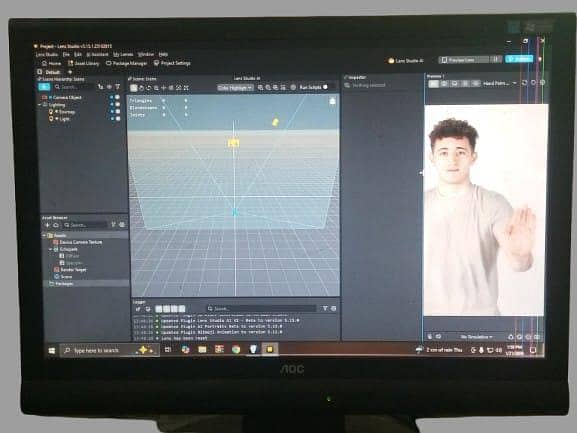This screenshot has width=577, height=433.
Task: Add a new layout with the plus icon
Action: coord(70,72)
